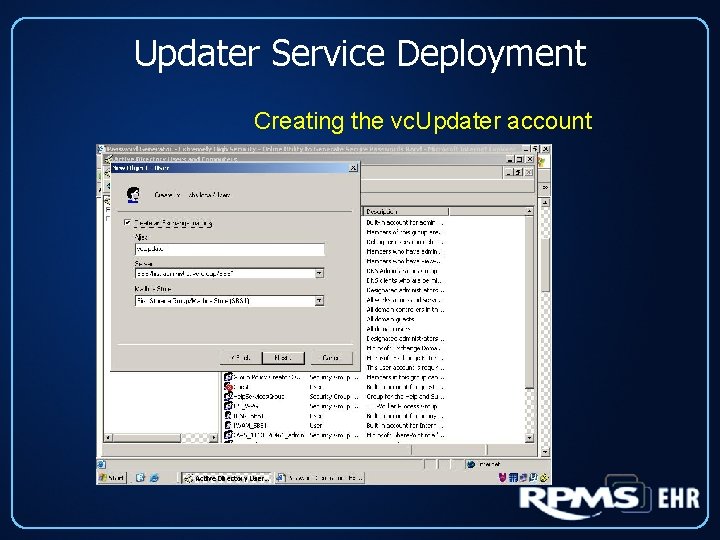Click the Show Desktop quick launch icon
The height and width of the screenshot is (540, 720).
point(140,478)
